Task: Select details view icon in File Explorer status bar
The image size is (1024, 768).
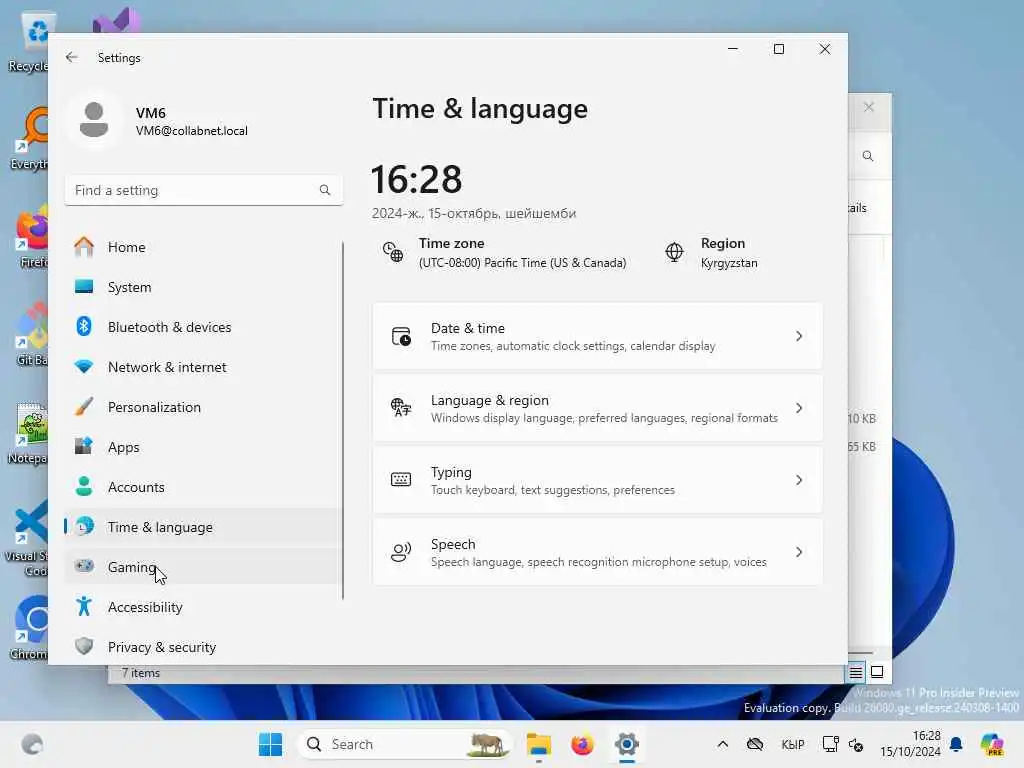Action: 856,672
